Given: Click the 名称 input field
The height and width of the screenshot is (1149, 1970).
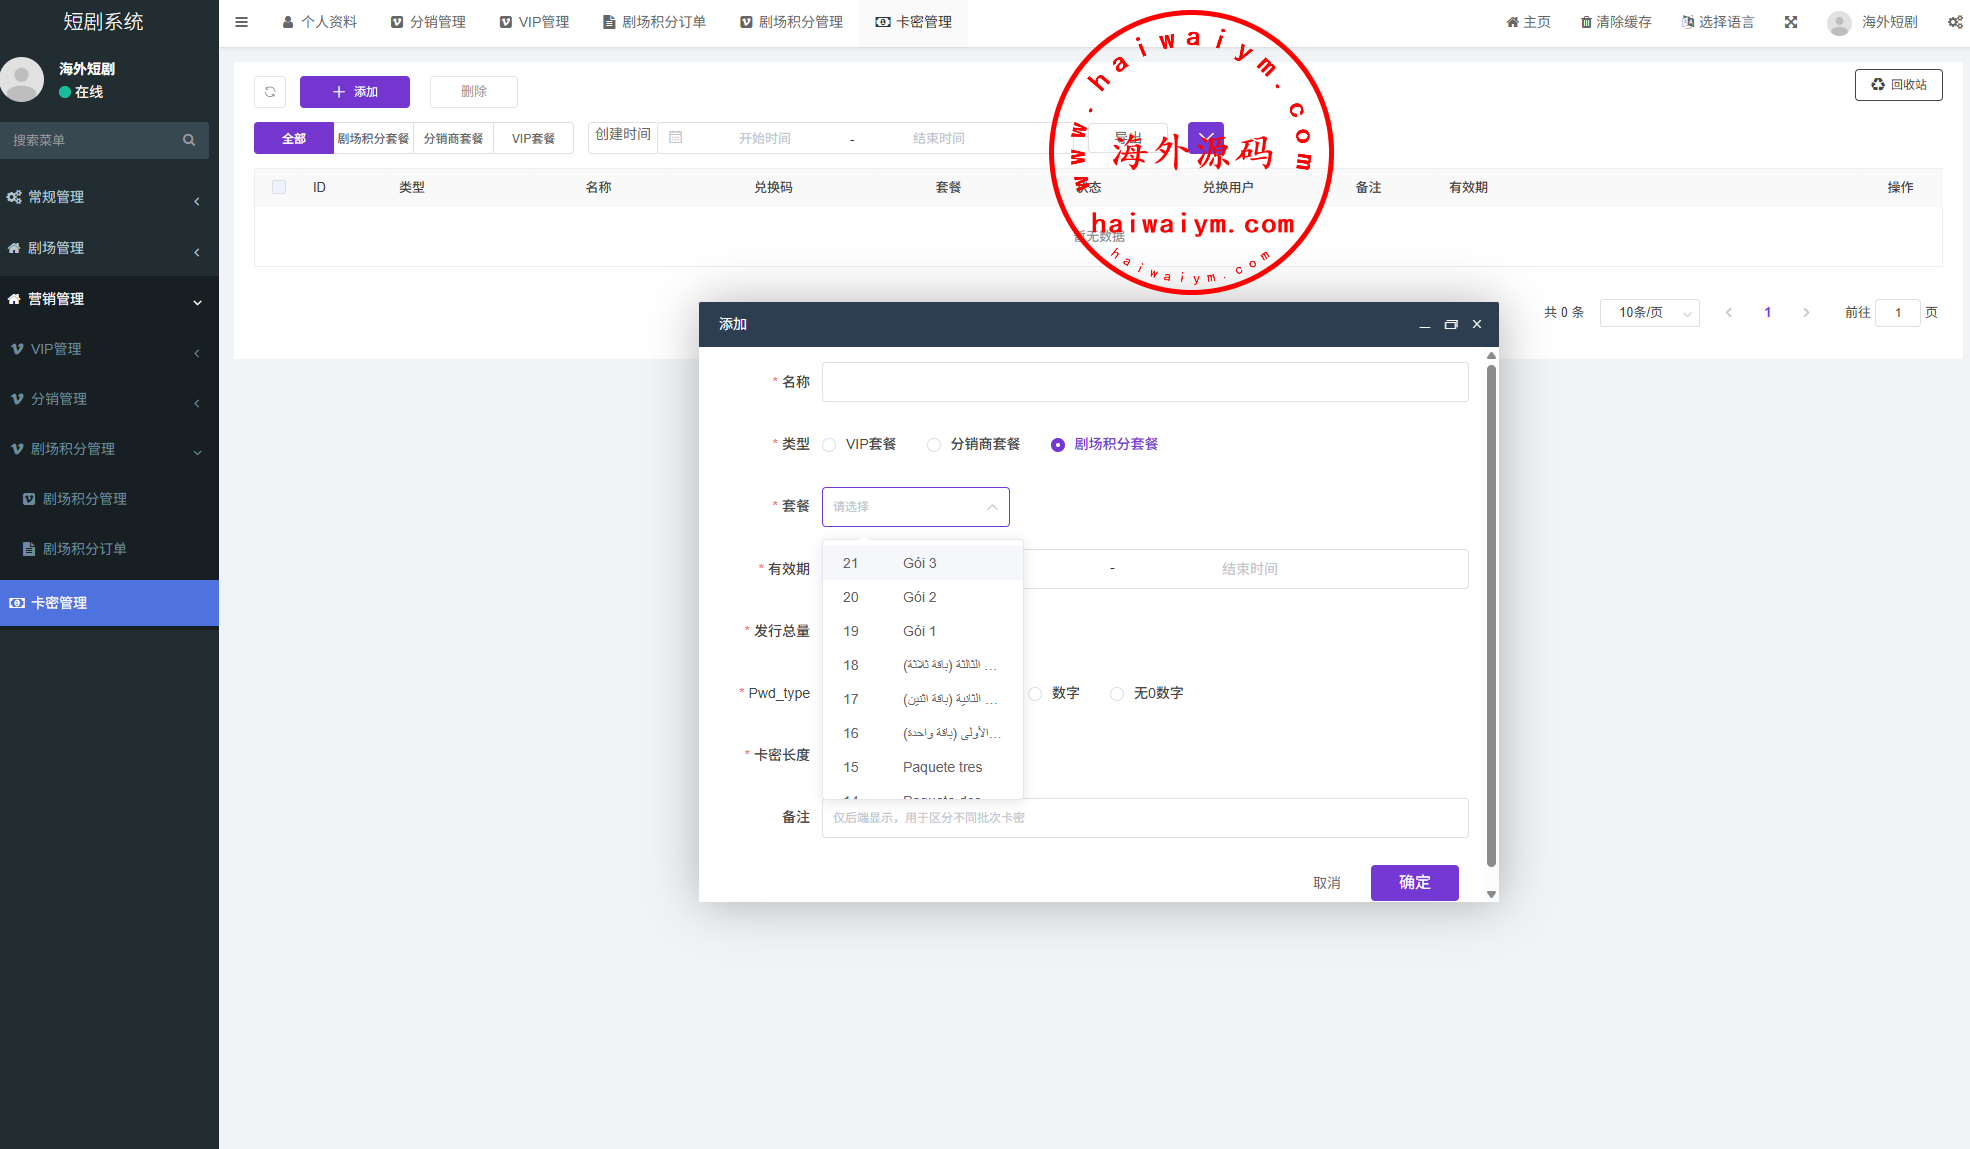Looking at the screenshot, I should [1144, 382].
